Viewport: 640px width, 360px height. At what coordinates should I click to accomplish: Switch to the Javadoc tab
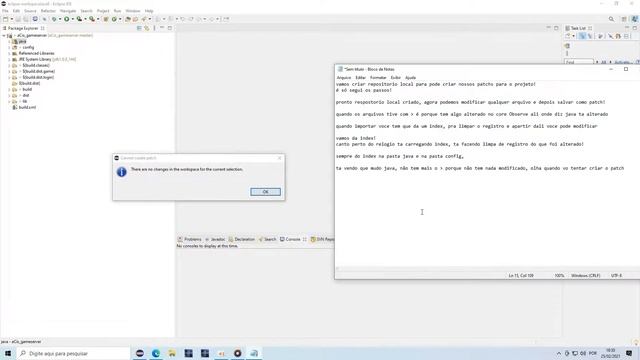point(215,239)
